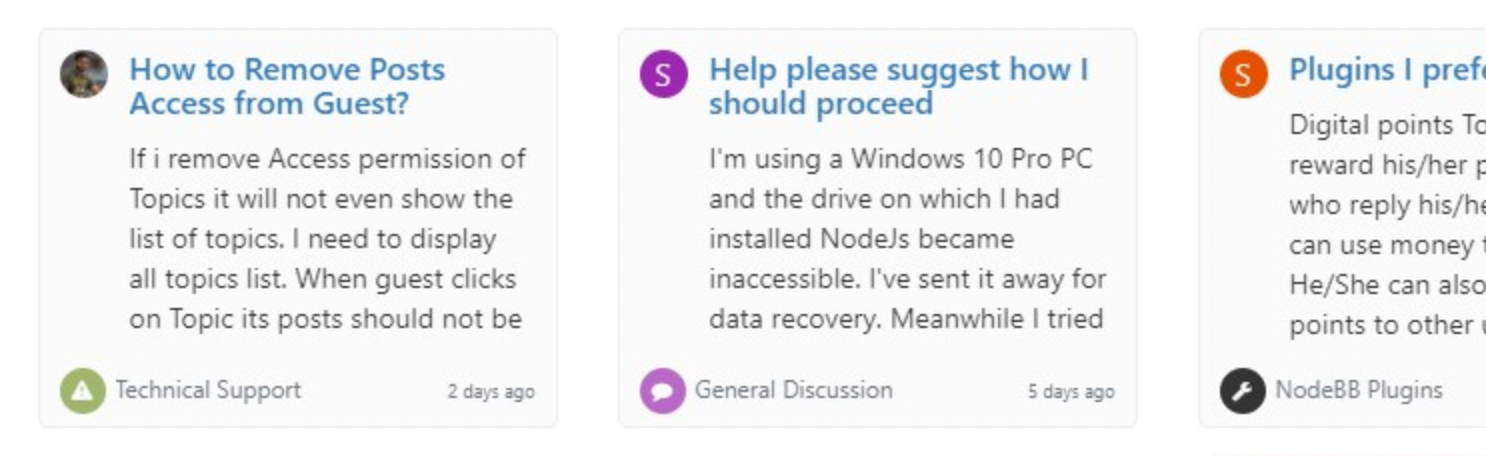Click the orange S user avatar
1486x456 pixels.
click(1243, 74)
